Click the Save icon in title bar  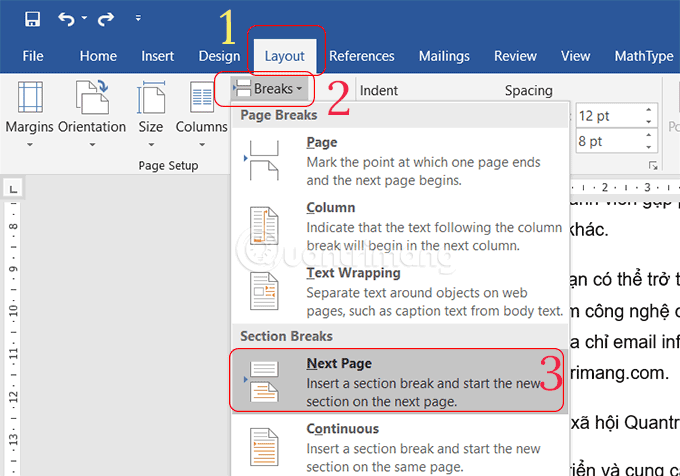pyautogui.click(x=32, y=19)
